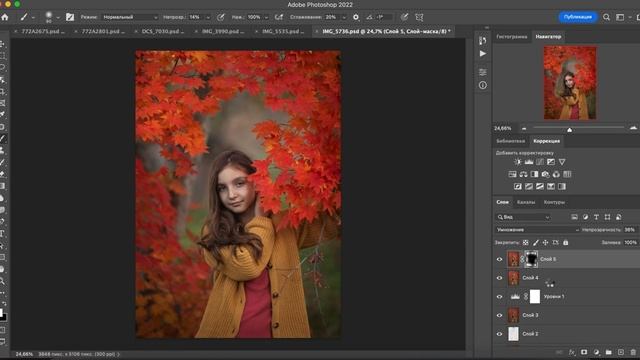
Task: Hide the Слой 5 layer
Action: pos(499,259)
